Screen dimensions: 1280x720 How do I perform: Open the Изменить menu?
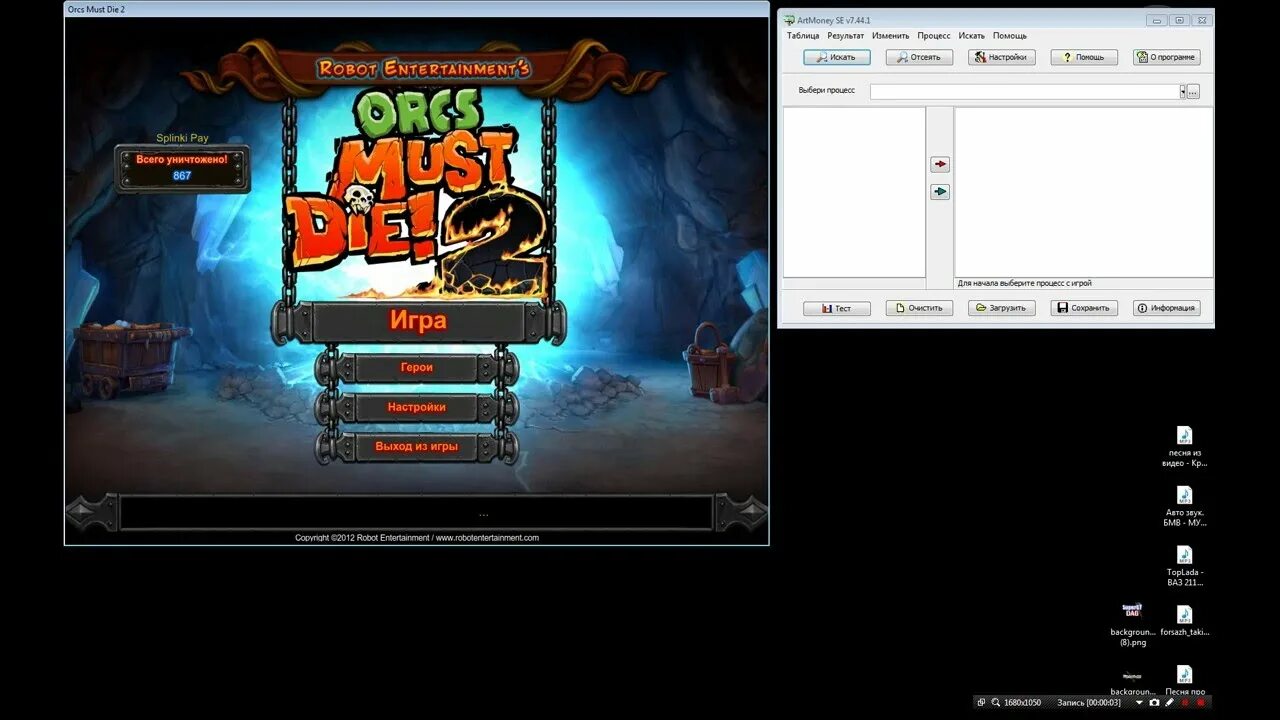(x=891, y=36)
